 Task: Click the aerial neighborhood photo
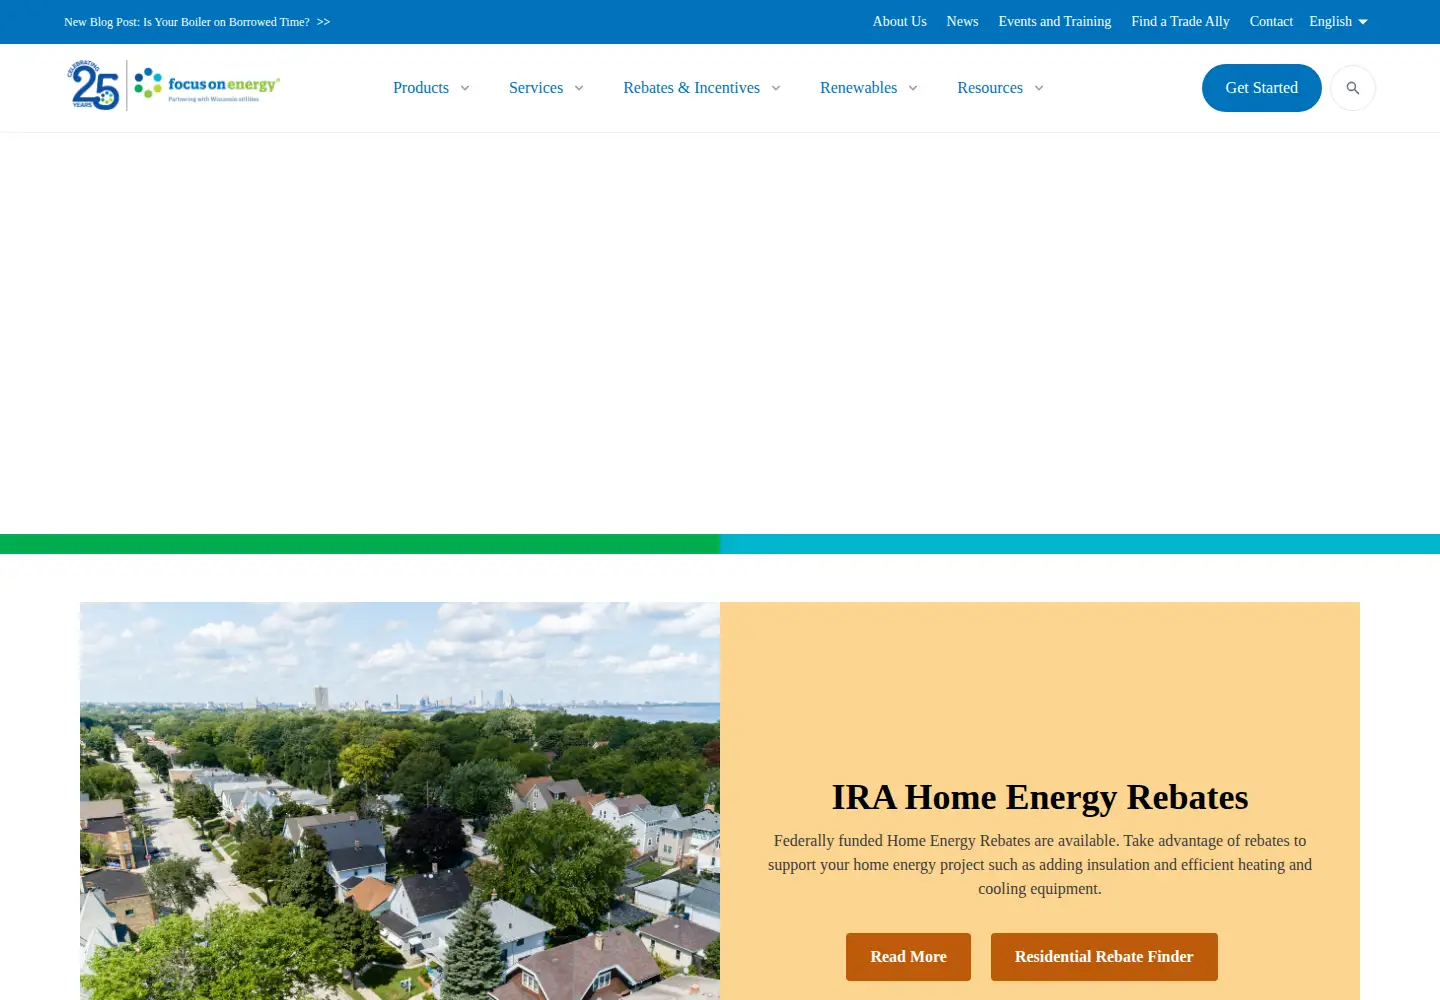[x=400, y=801]
